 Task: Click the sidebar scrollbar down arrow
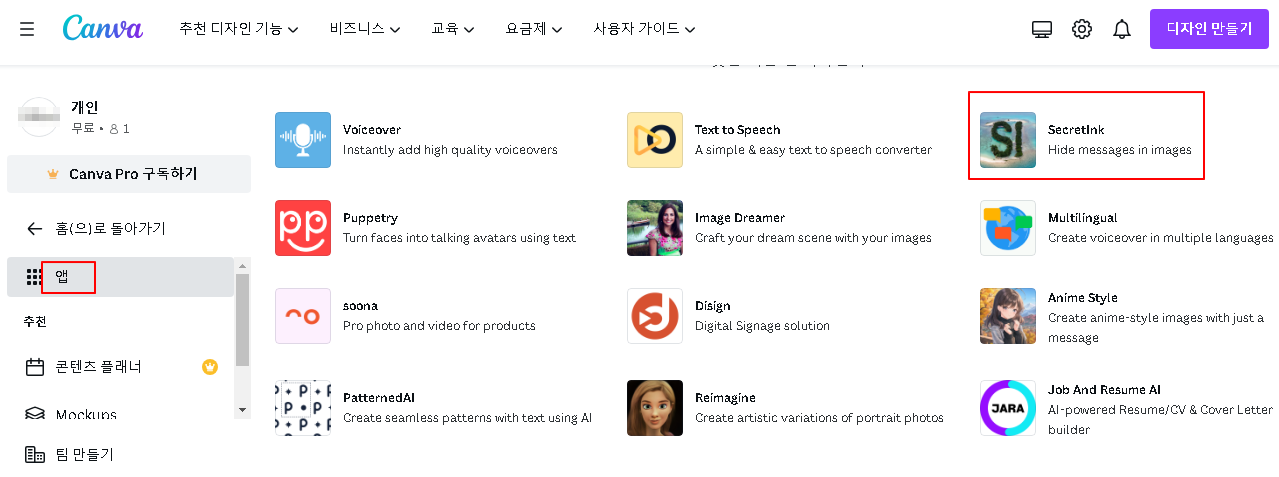[242, 410]
